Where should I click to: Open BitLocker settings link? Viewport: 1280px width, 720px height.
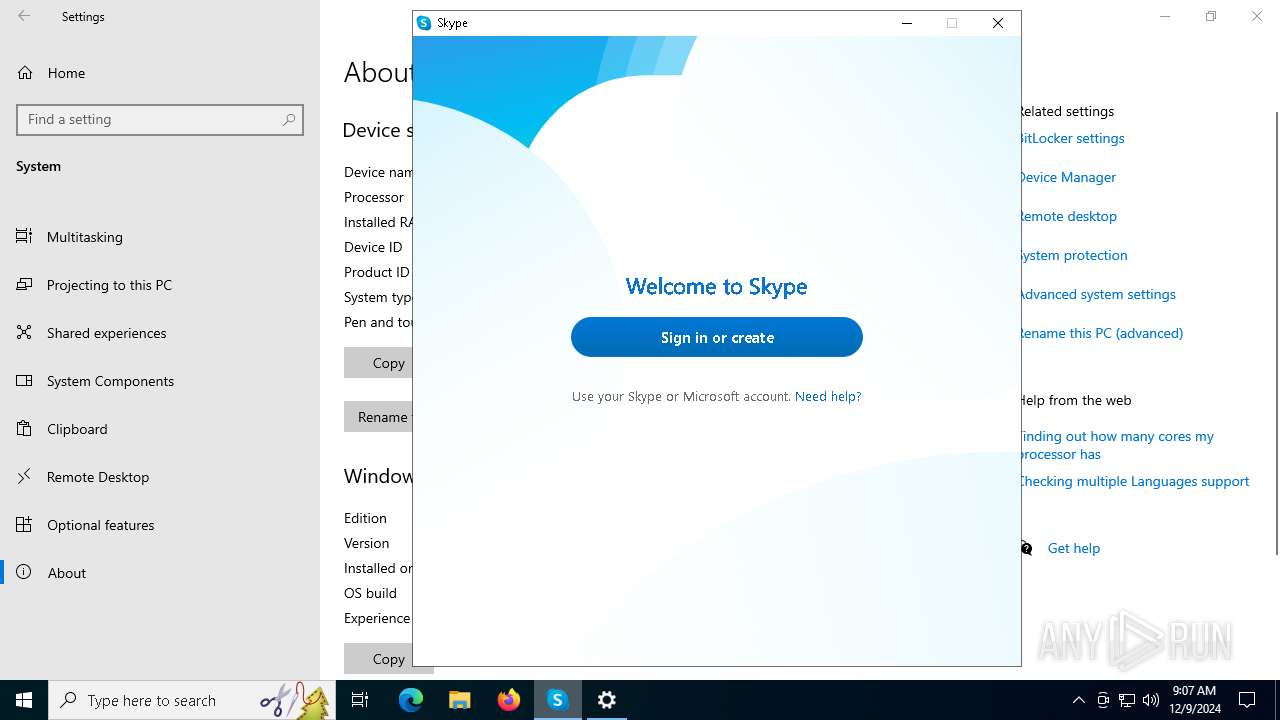click(1072, 138)
